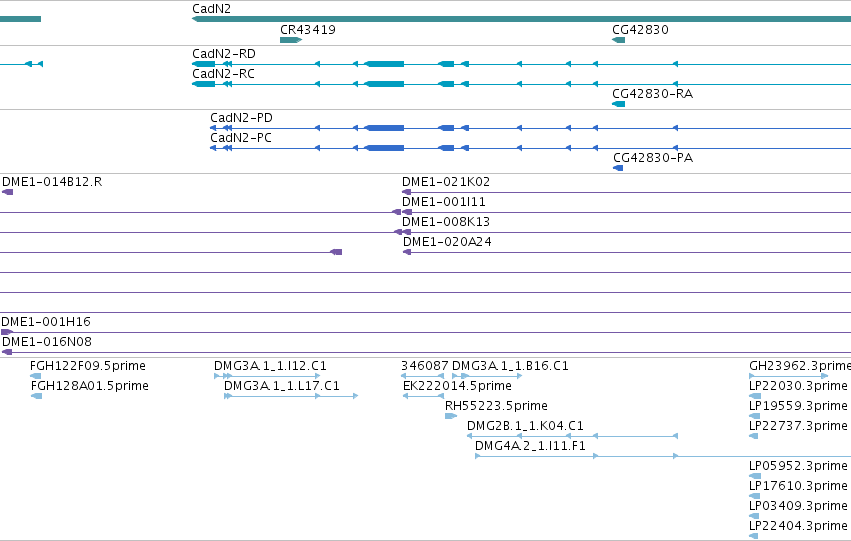Select the FGH122F09.5prime EST label
Screen dimensions: 851x541
[x=88, y=366]
